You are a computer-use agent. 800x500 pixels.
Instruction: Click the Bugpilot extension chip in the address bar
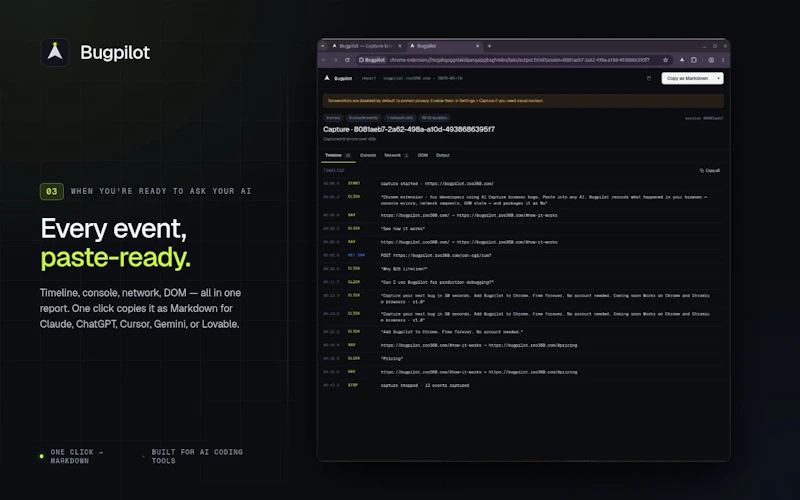372,60
